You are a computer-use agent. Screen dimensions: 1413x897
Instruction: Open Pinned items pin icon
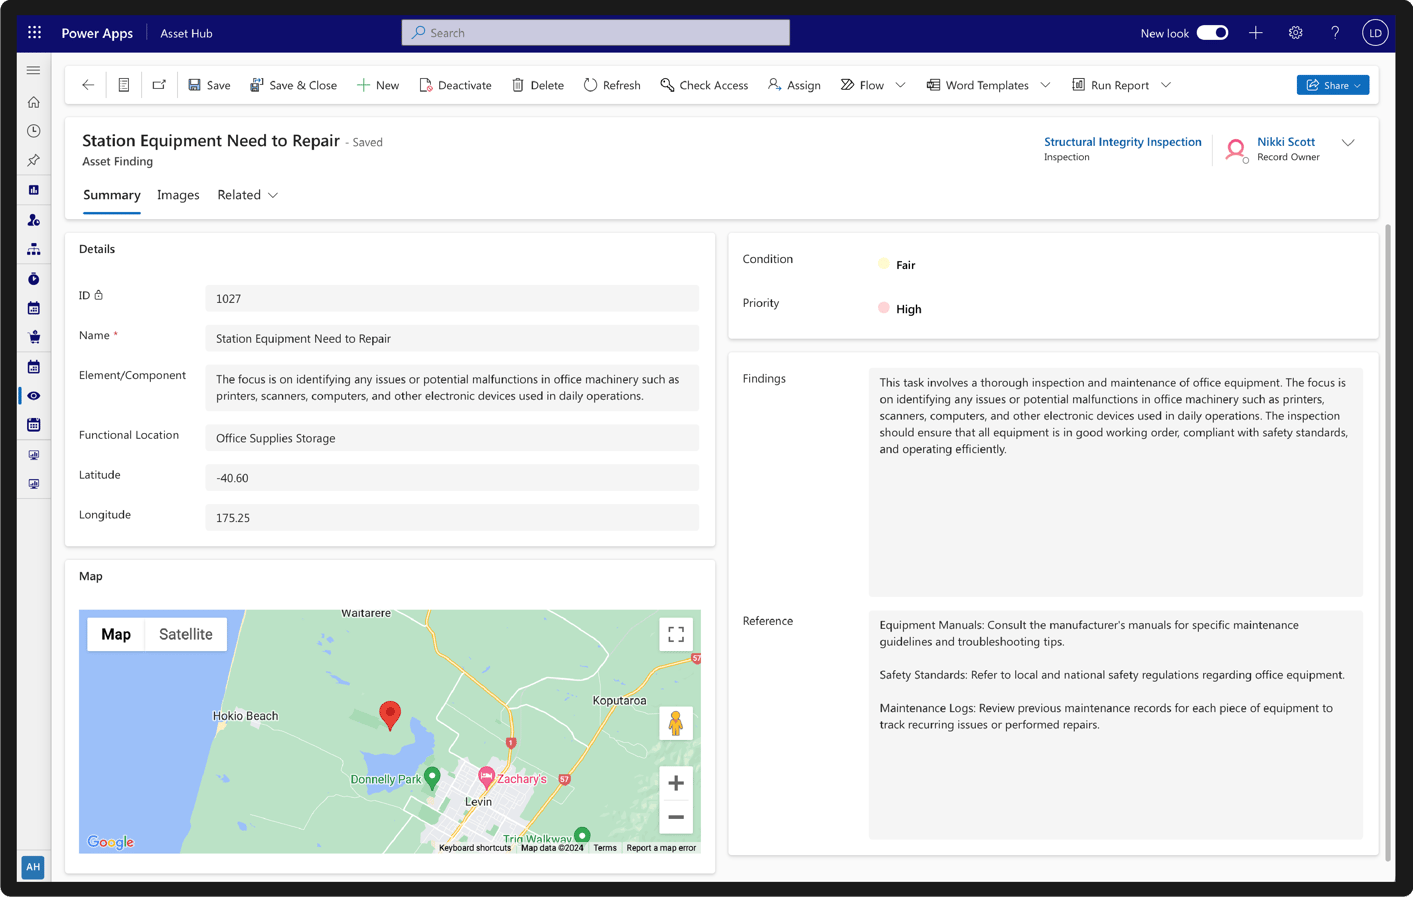point(34,160)
